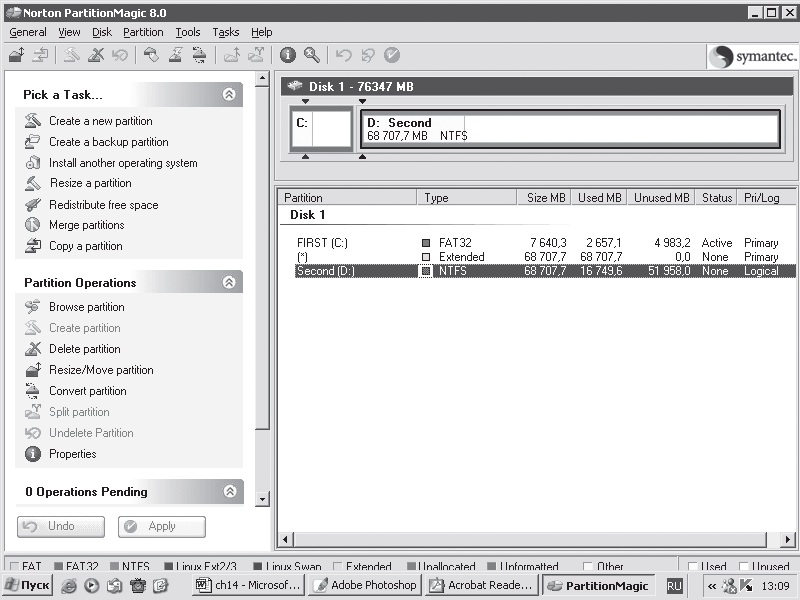Open the Partition menu
Viewport: 800px width, 600px height.
click(143, 32)
